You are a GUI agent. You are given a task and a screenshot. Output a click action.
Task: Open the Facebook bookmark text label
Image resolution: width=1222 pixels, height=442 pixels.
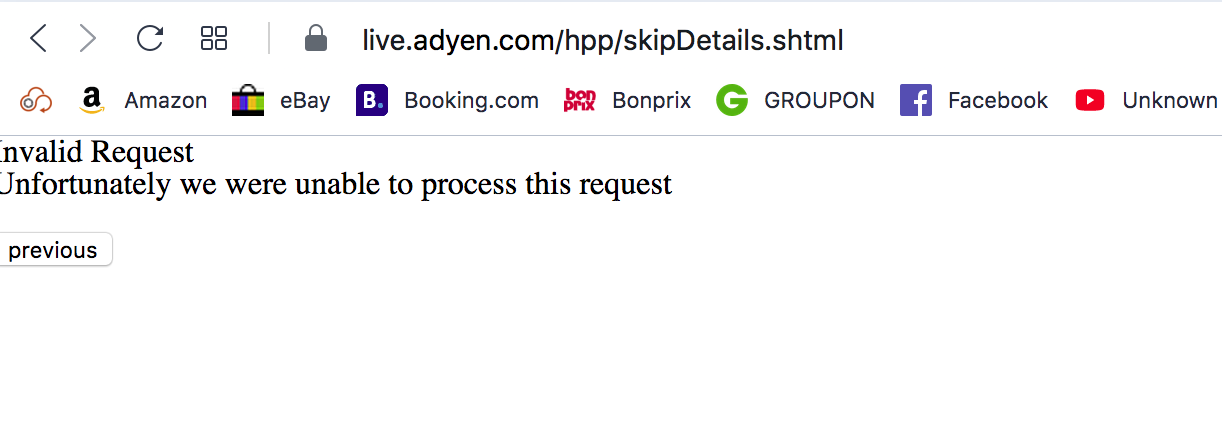point(997,100)
